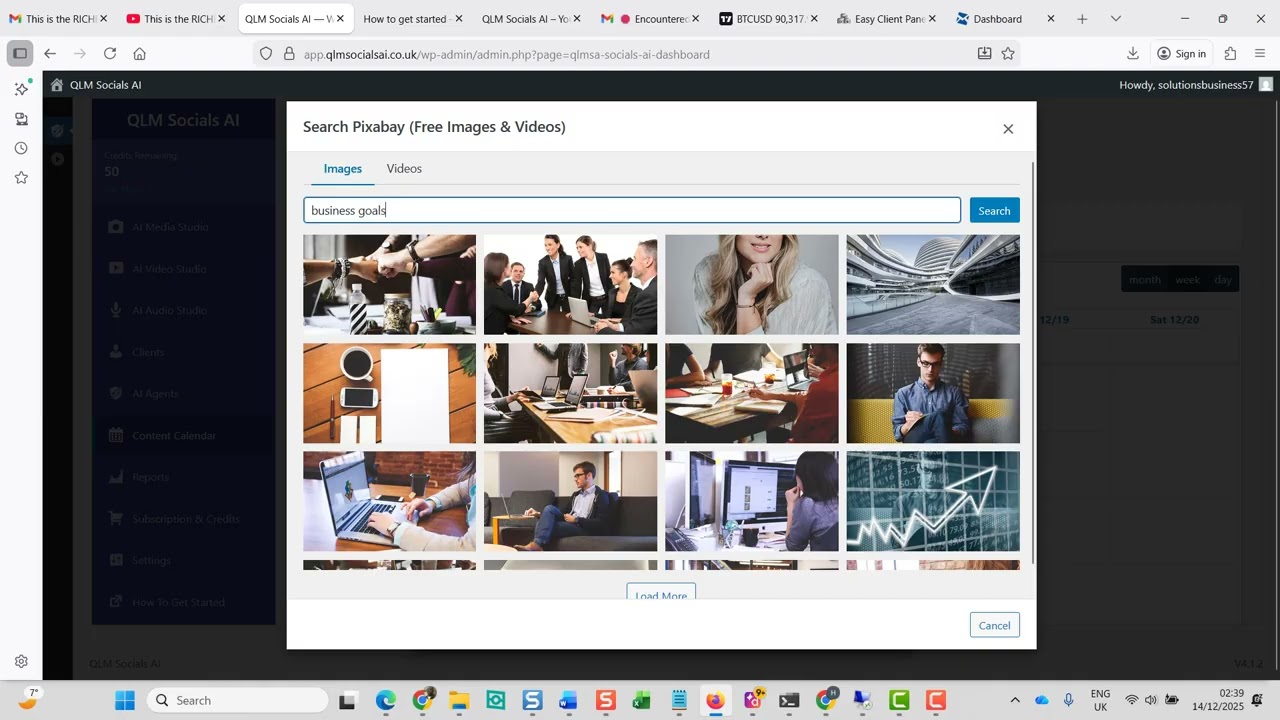Open Howdy, solutionsbusiness57 account menu
The width and height of the screenshot is (1280, 720).
pyautogui.click(x=1196, y=85)
